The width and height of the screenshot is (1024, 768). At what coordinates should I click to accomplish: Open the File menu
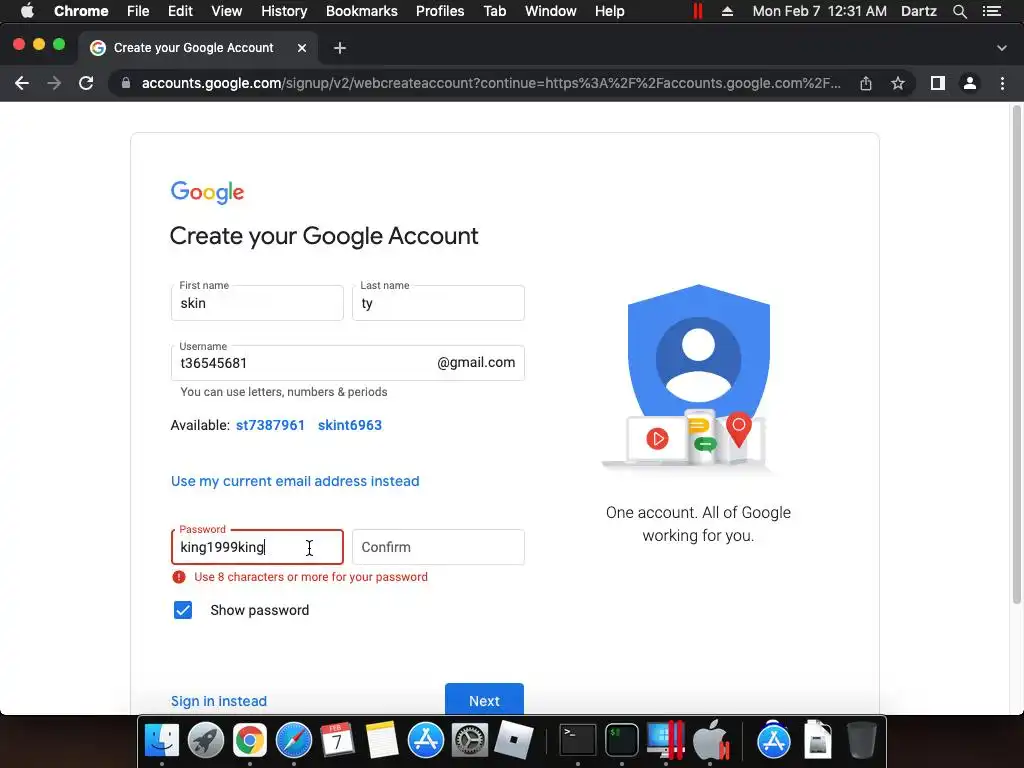coord(138,11)
